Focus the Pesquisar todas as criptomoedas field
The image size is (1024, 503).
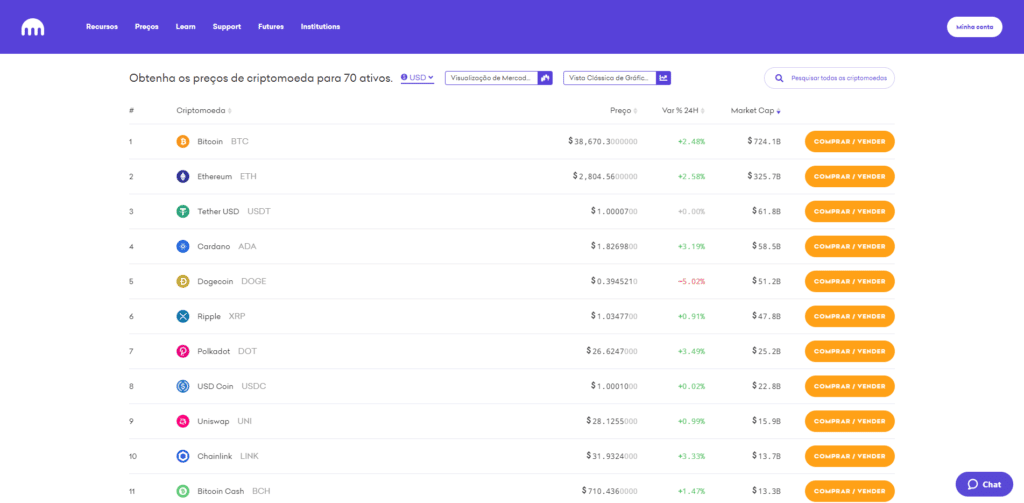click(x=829, y=78)
